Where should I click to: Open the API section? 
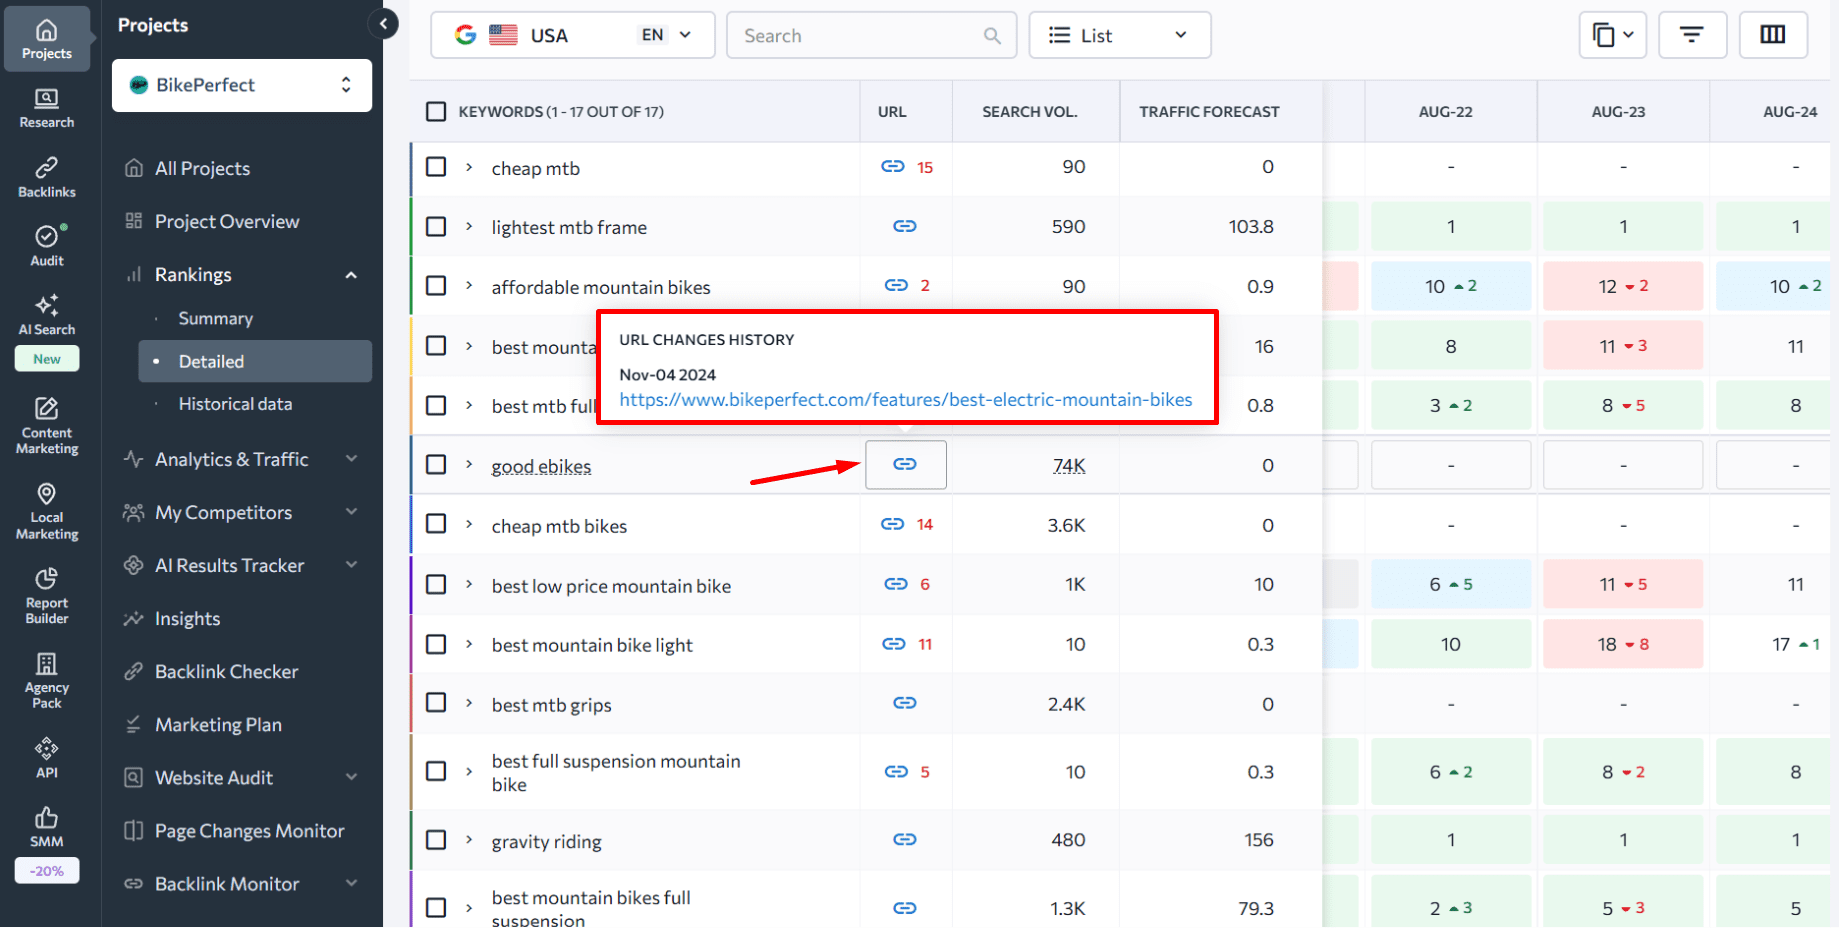tap(46, 757)
